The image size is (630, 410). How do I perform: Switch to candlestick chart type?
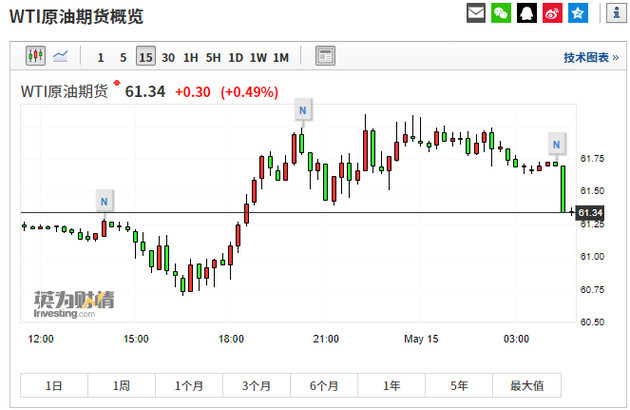pos(36,55)
